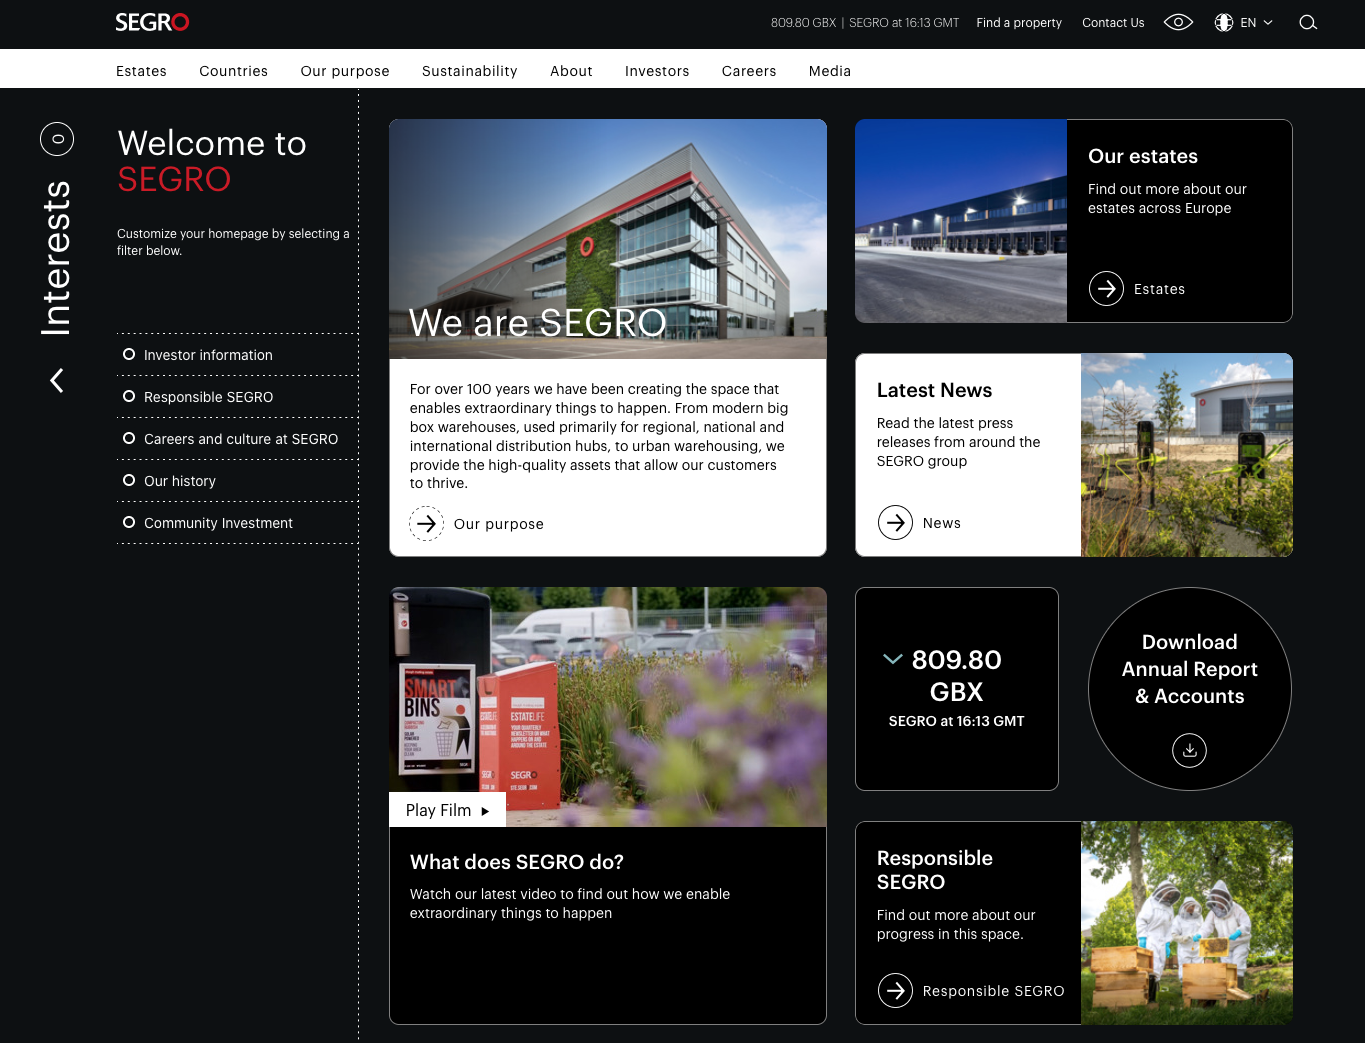Open the Sustainability menu
This screenshot has width=1365, height=1043.
(469, 71)
